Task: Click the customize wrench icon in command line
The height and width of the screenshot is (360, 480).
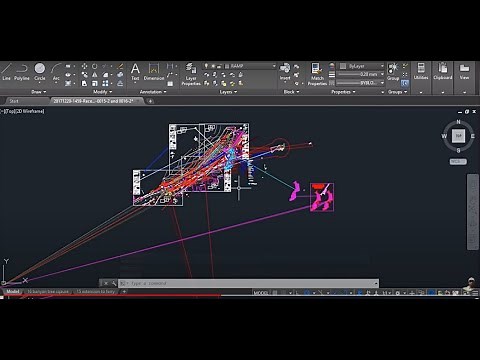Action: point(114,283)
